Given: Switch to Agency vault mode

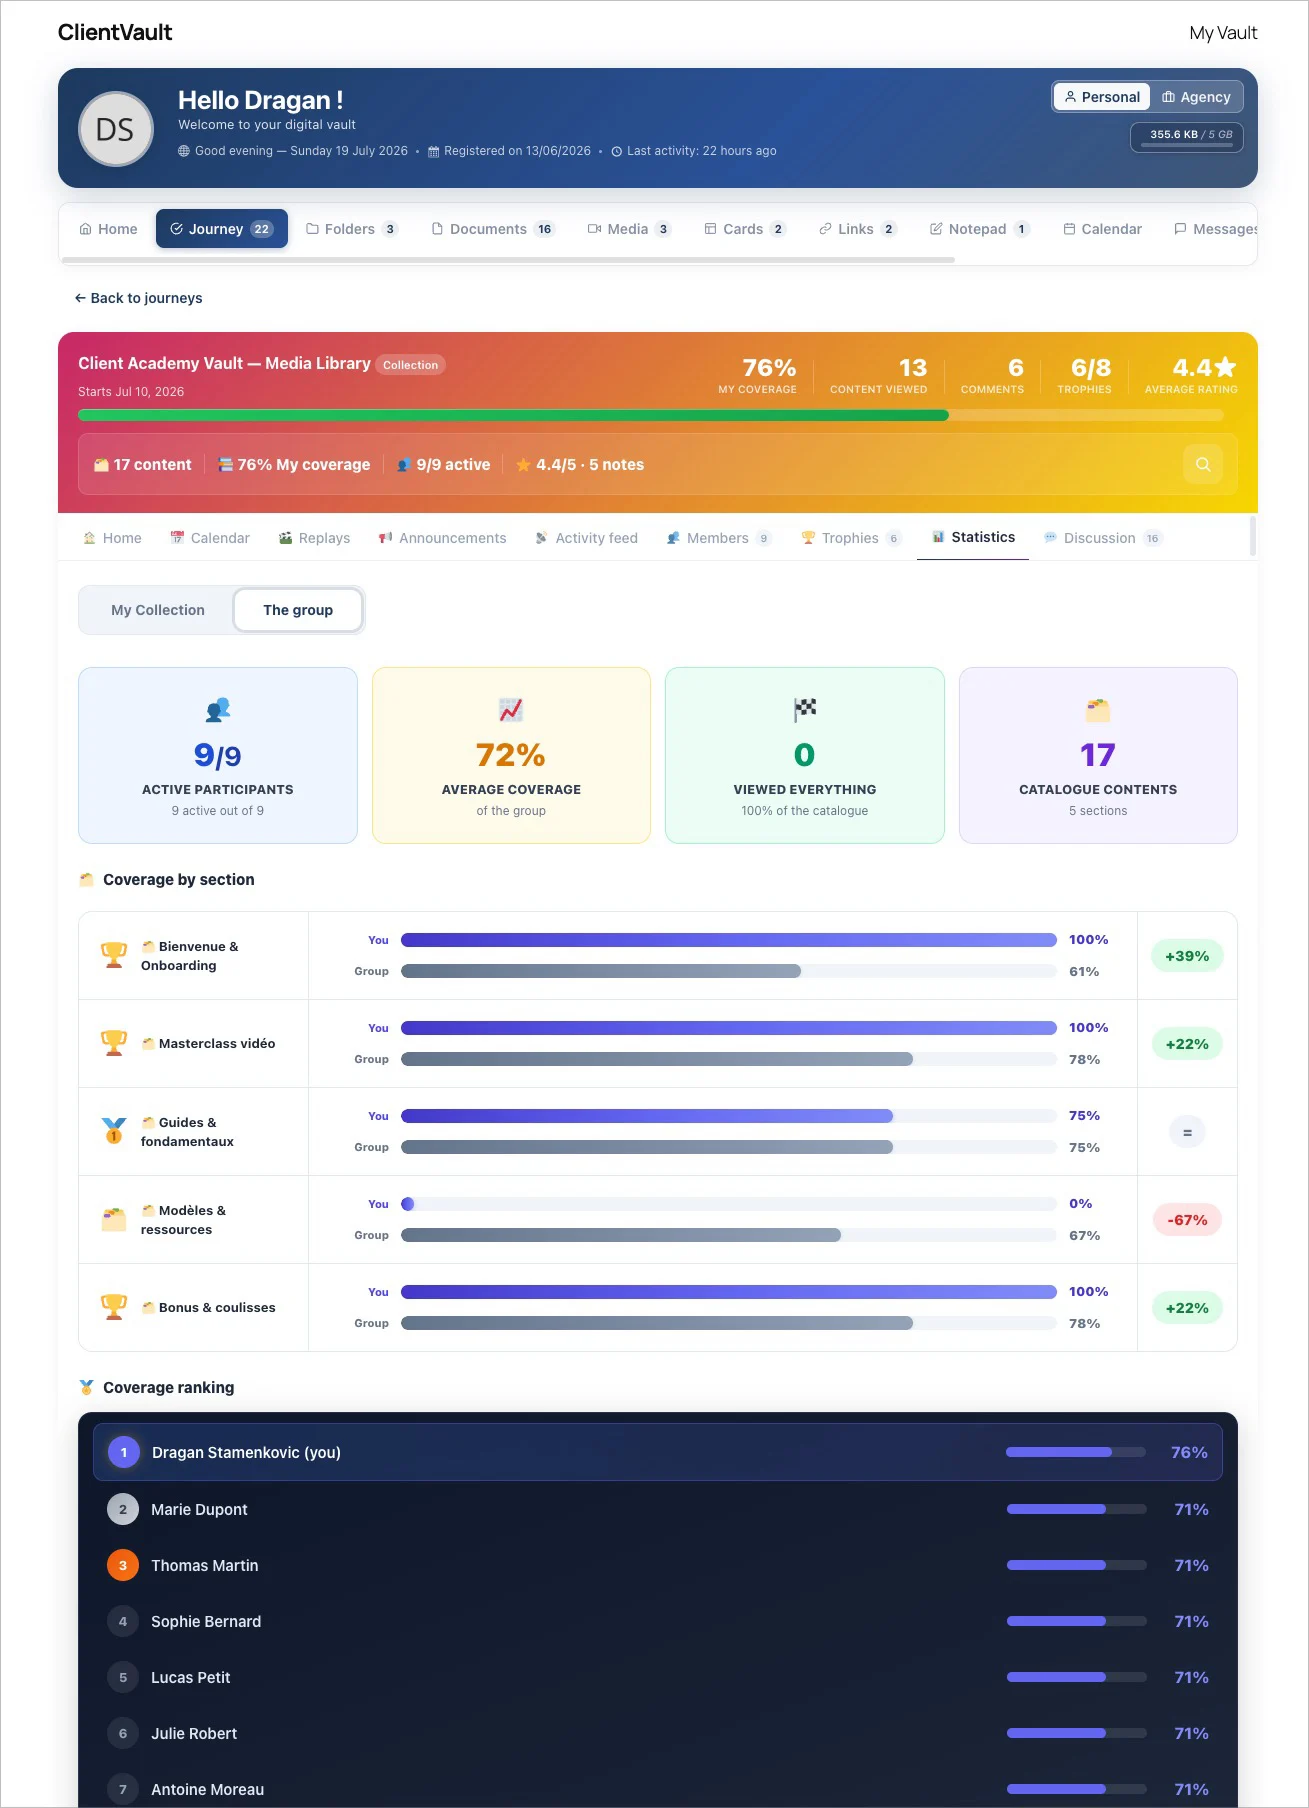Looking at the screenshot, I should pyautogui.click(x=1196, y=97).
